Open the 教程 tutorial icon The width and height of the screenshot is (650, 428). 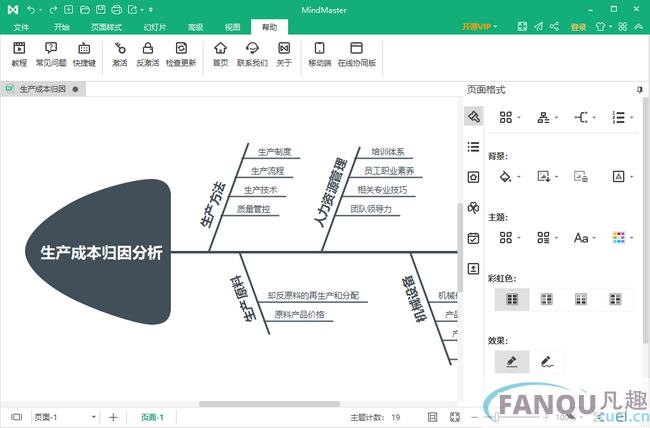19,54
